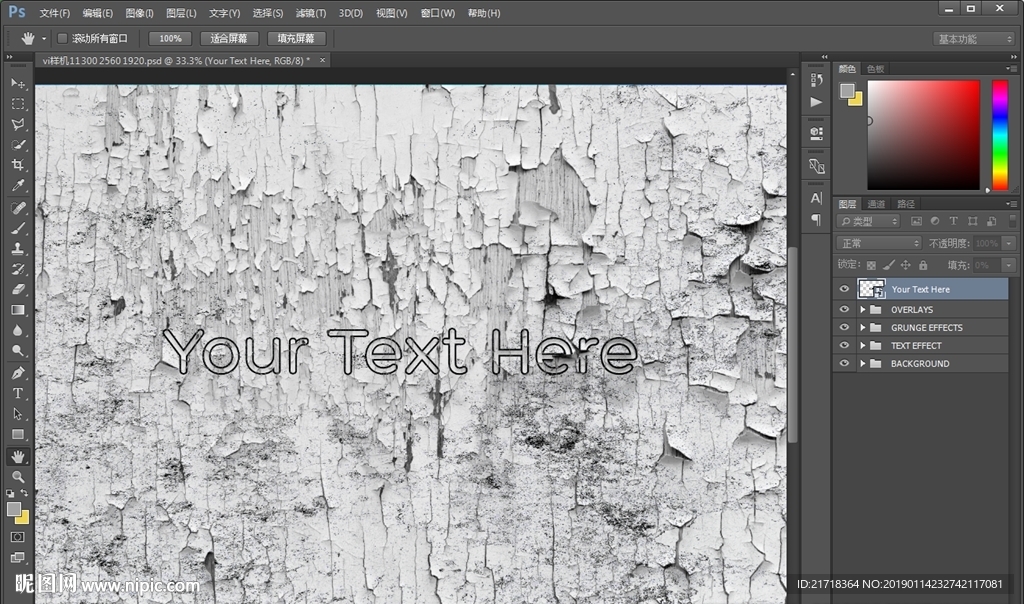This screenshot has width=1024, height=604.
Task: Select the Rectangular Marquee tool
Action: pos(18,104)
